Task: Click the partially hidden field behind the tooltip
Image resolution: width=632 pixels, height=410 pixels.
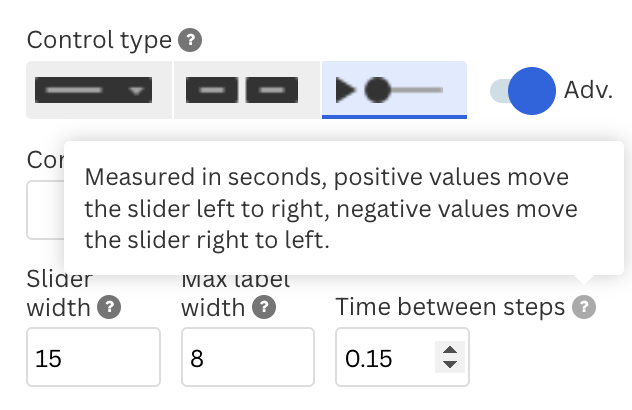Action: [45, 210]
